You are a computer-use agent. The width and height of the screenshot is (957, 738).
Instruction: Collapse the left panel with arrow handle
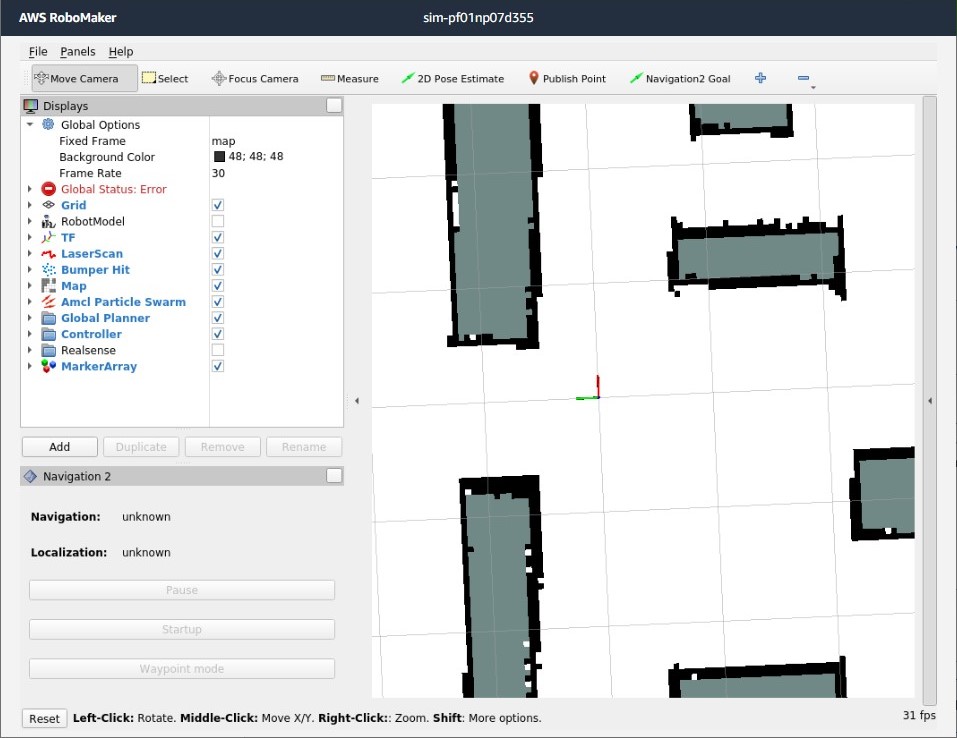[x=357, y=401]
